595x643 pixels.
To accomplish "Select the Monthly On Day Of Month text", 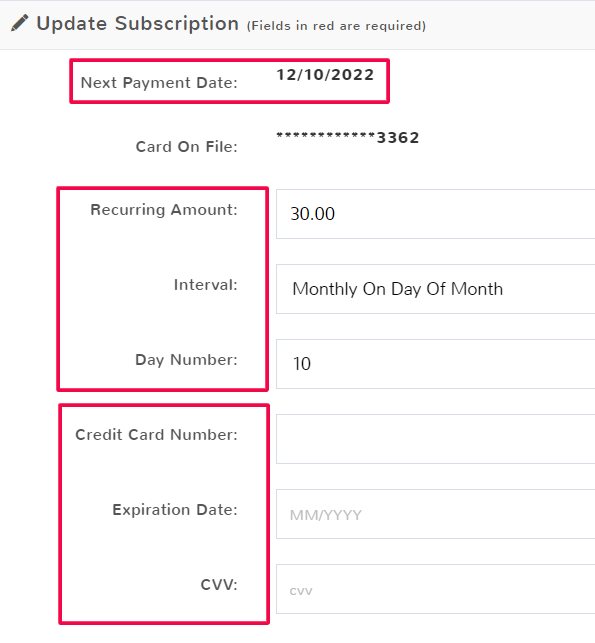I will coord(398,289).
